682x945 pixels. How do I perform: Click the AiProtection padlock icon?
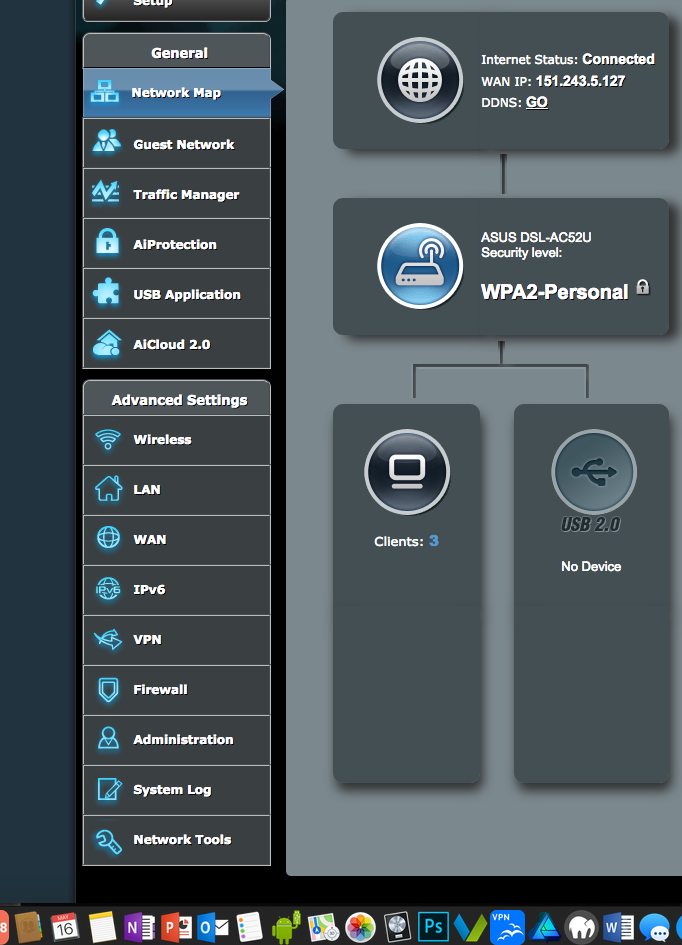click(x=107, y=242)
